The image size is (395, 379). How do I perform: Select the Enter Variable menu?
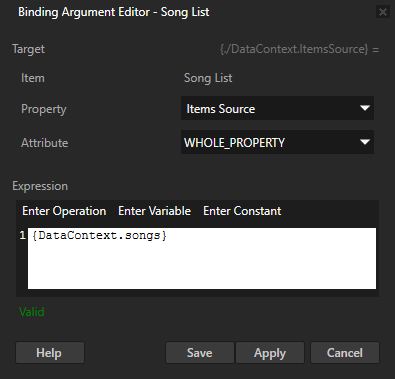tap(154, 211)
